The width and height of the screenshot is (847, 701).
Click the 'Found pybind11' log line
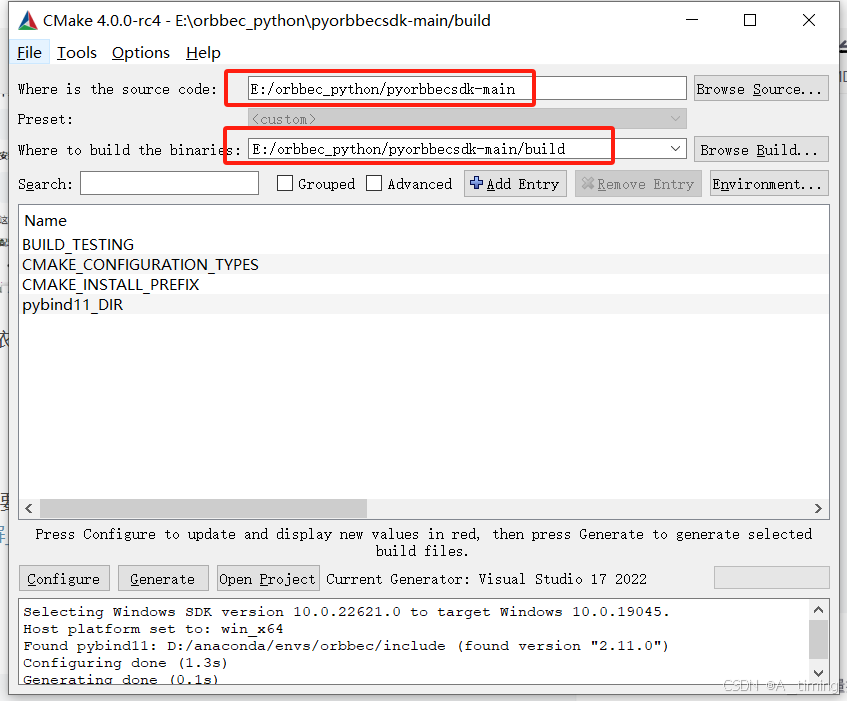tap(346, 646)
